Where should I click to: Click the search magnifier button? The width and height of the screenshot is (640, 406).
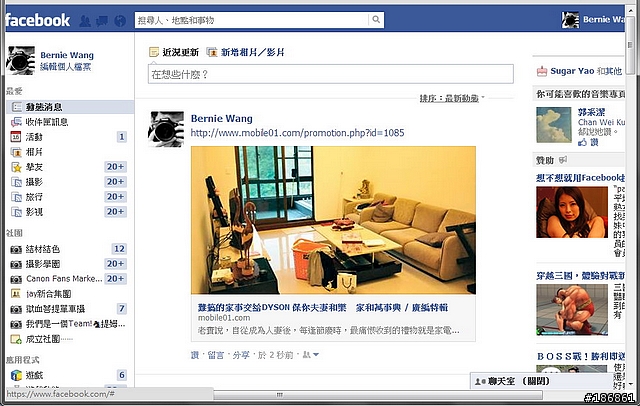pos(376,20)
